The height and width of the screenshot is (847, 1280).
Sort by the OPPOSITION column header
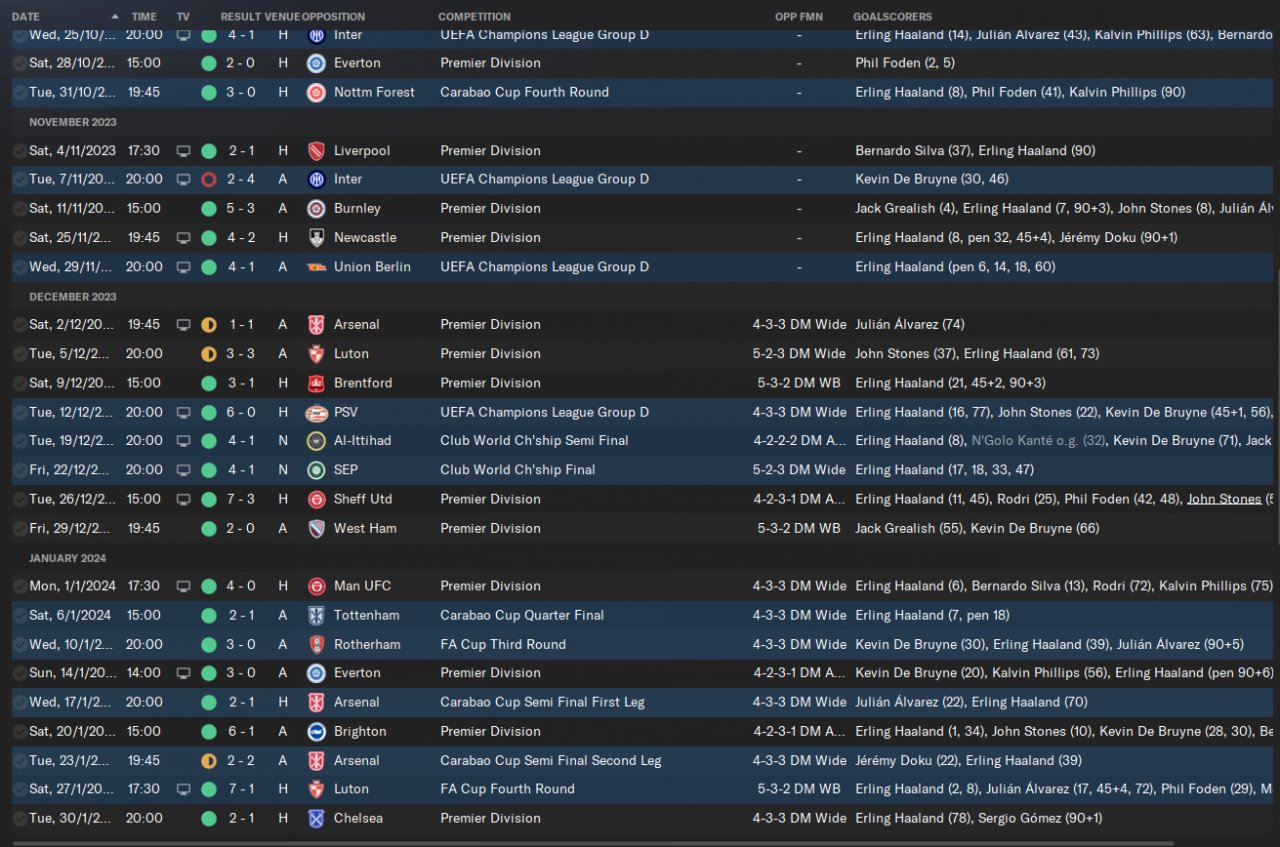333,17
